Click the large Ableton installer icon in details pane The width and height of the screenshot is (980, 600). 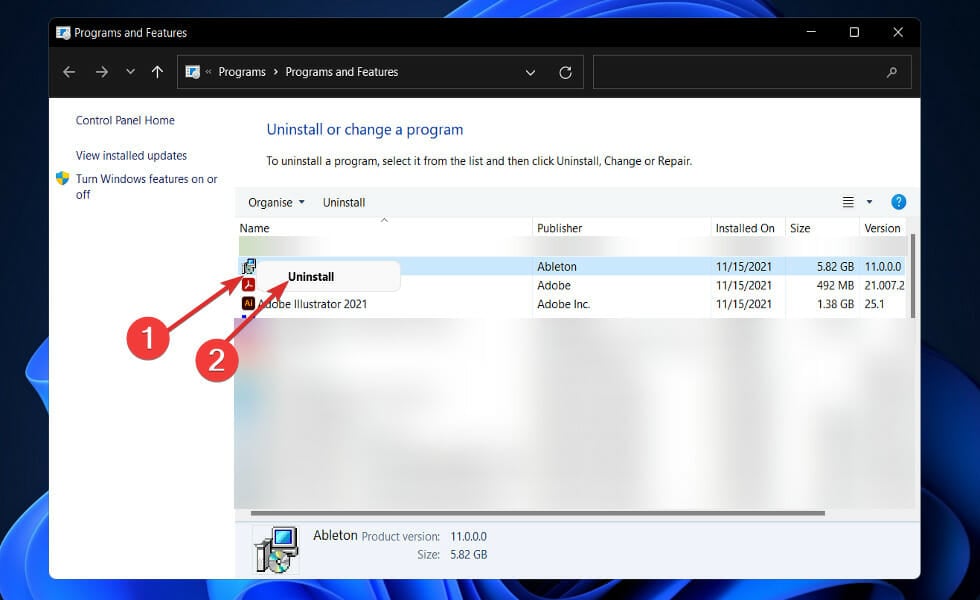pyautogui.click(x=276, y=550)
